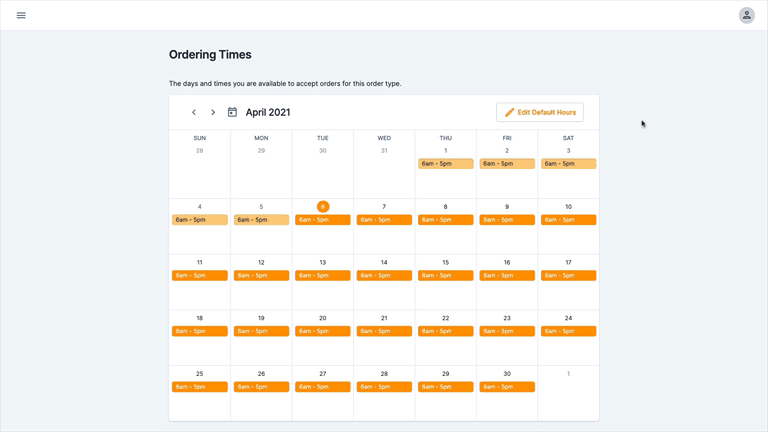Open the 6am - 5pm hours on April 4
The height and width of the screenshot is (432, 768).
[x=200, y=220]
